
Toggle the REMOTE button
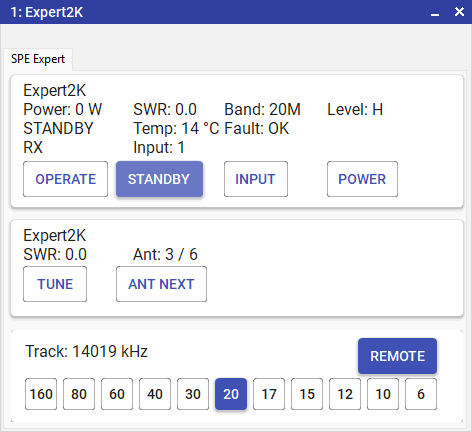[397, 356]
